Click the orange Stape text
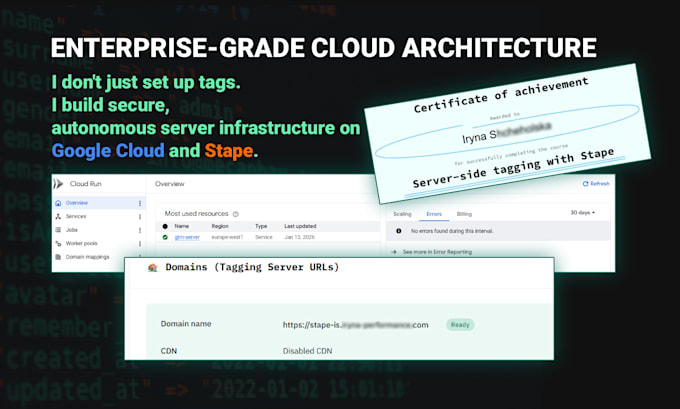 229,151
